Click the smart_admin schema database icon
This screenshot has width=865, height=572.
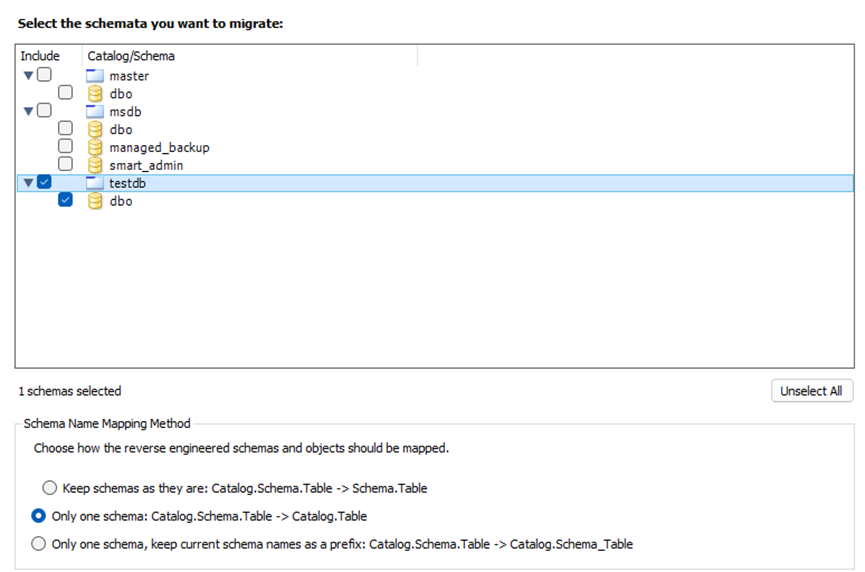point(95,166)
